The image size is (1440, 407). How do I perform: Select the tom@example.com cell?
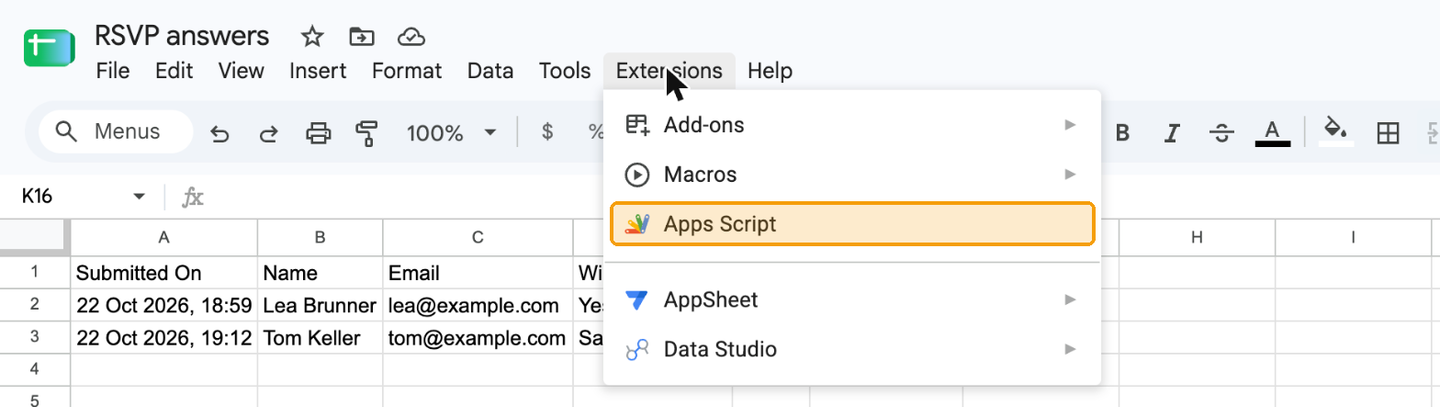click(x=478, y=337)
